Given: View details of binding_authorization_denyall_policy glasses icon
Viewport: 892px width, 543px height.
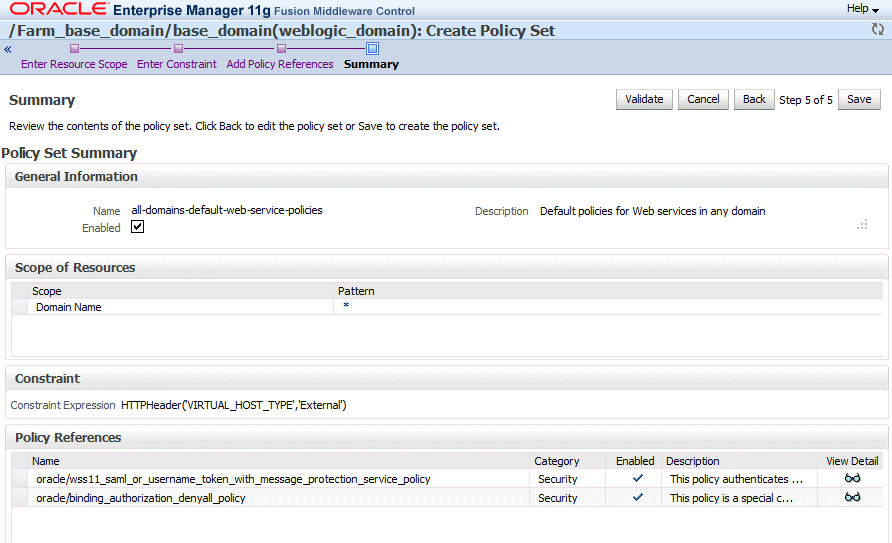Looking at the screenshot, I should (852, 497).
